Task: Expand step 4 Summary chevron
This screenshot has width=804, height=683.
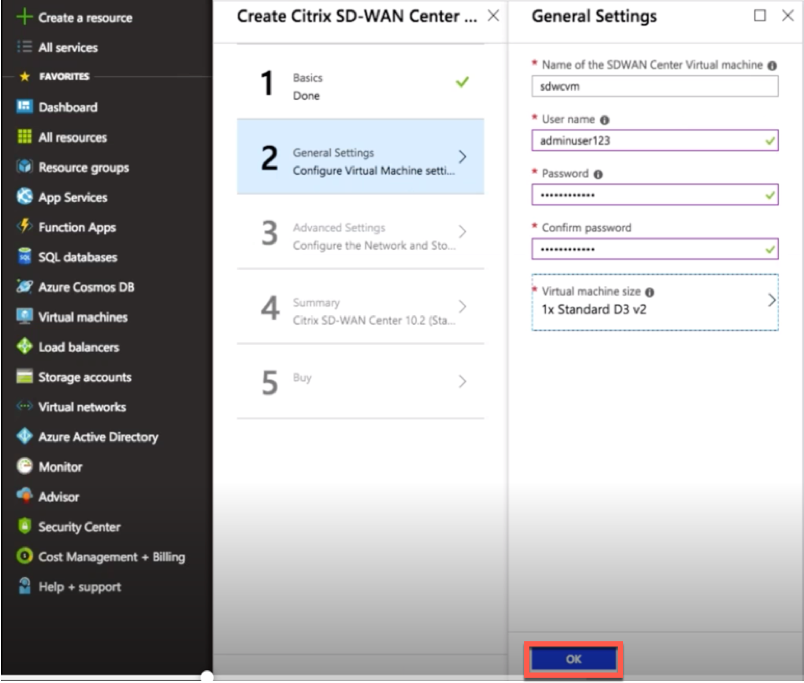Action: pos(462,307)
